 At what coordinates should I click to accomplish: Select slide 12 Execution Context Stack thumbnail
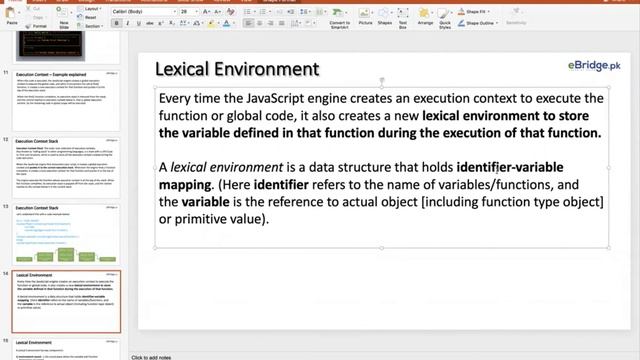[66, 167]
